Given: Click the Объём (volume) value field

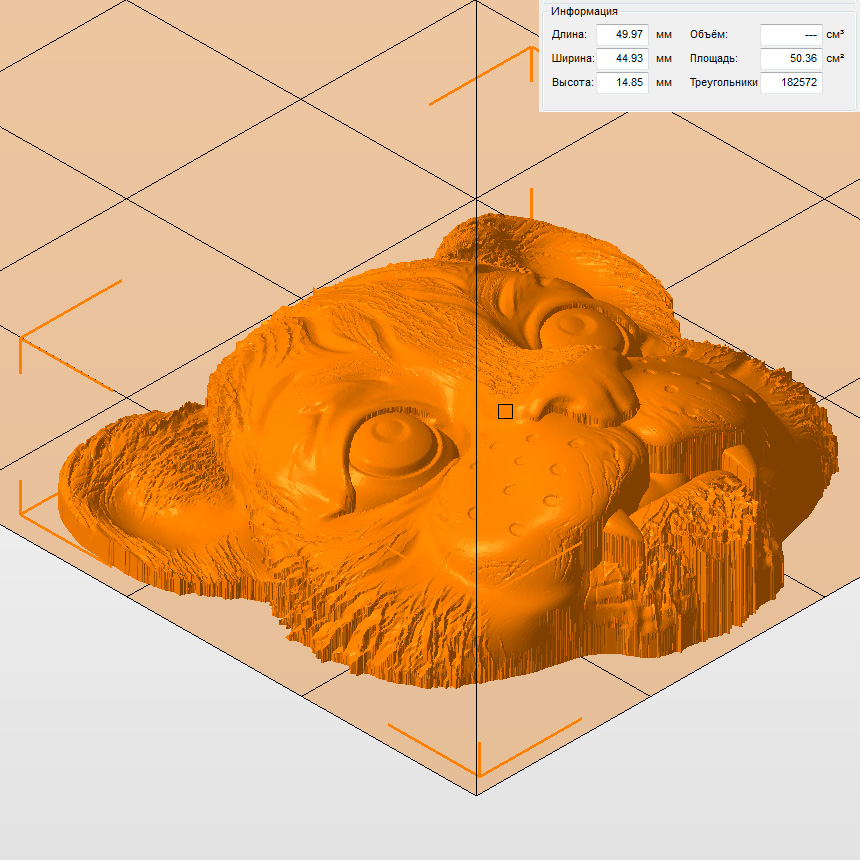Looking at the screenshot, I should 790,35.
